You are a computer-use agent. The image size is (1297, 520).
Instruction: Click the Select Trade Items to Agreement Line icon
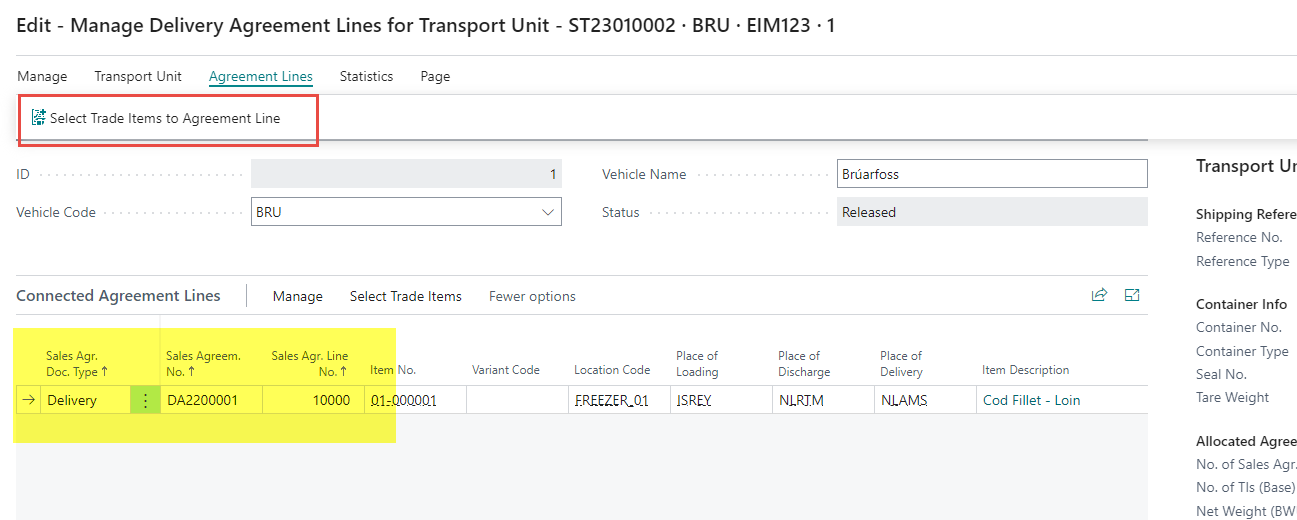point(39,118)
